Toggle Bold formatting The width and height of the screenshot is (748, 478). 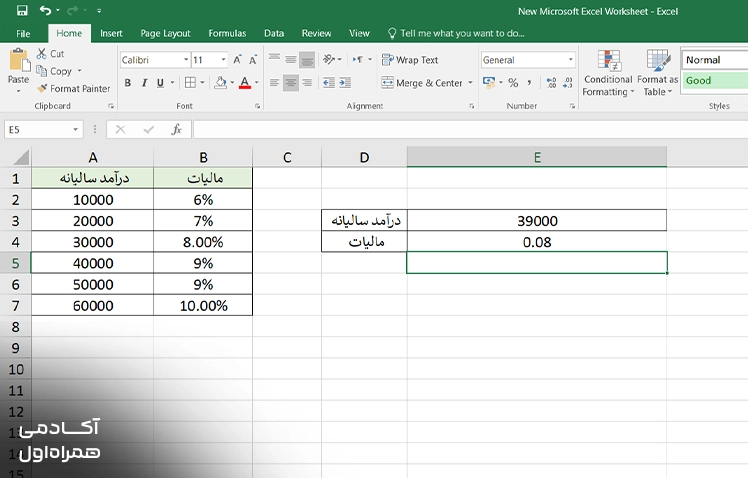click(128, 83)
